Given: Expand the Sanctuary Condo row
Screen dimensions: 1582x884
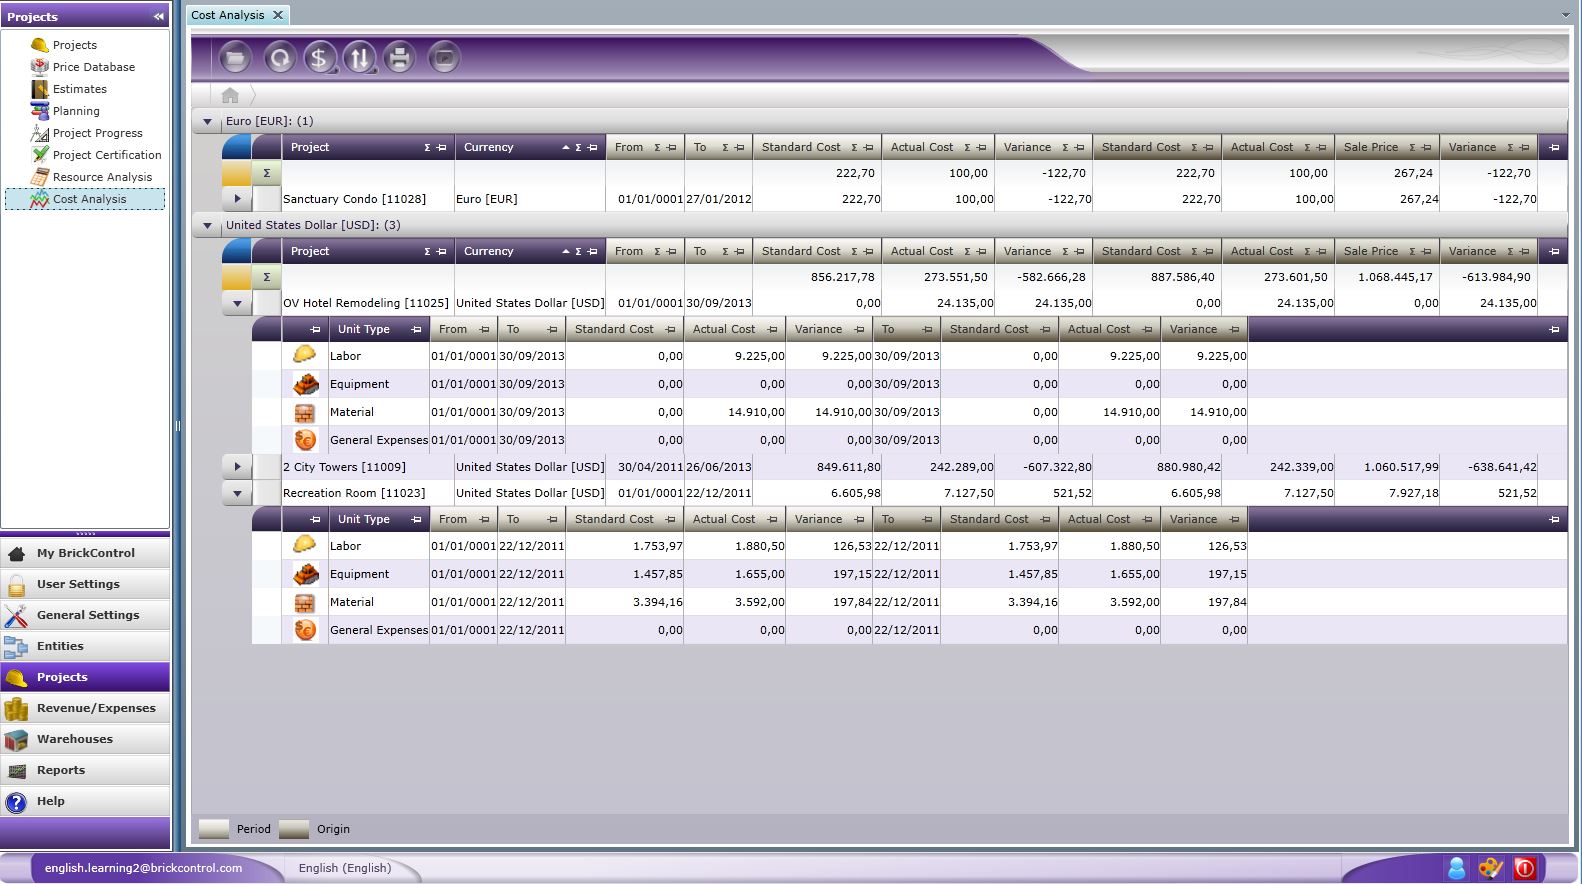Looking at the screenshot, I should 237,199.
